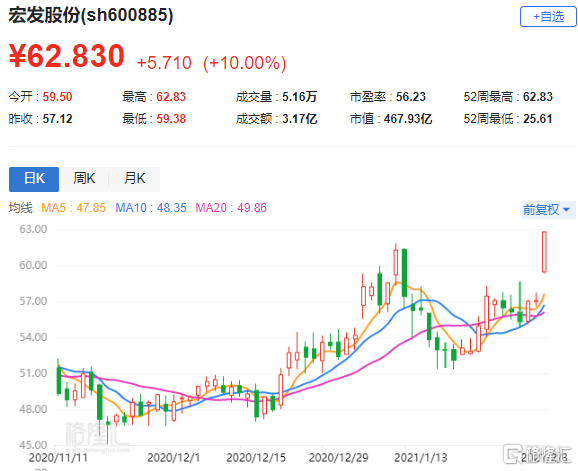Click the 52周最高 value 62.83
578x471 pixels.
click(538, 97)
